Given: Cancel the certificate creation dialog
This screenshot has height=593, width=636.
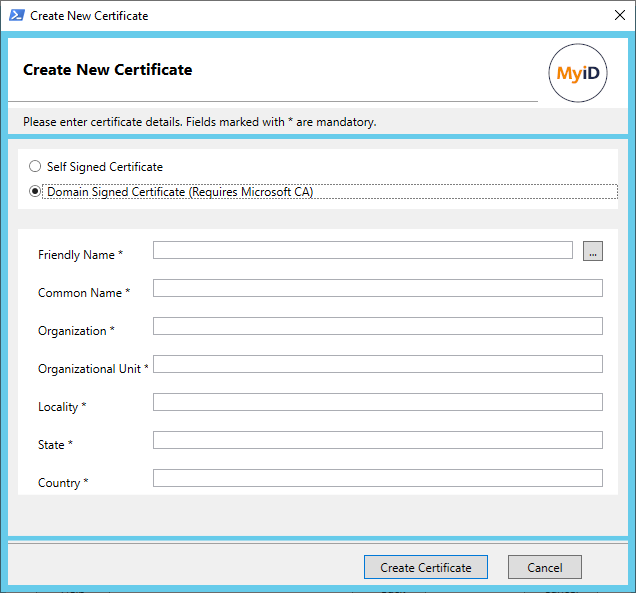Looking at the screenshot, I should (544, 567).
